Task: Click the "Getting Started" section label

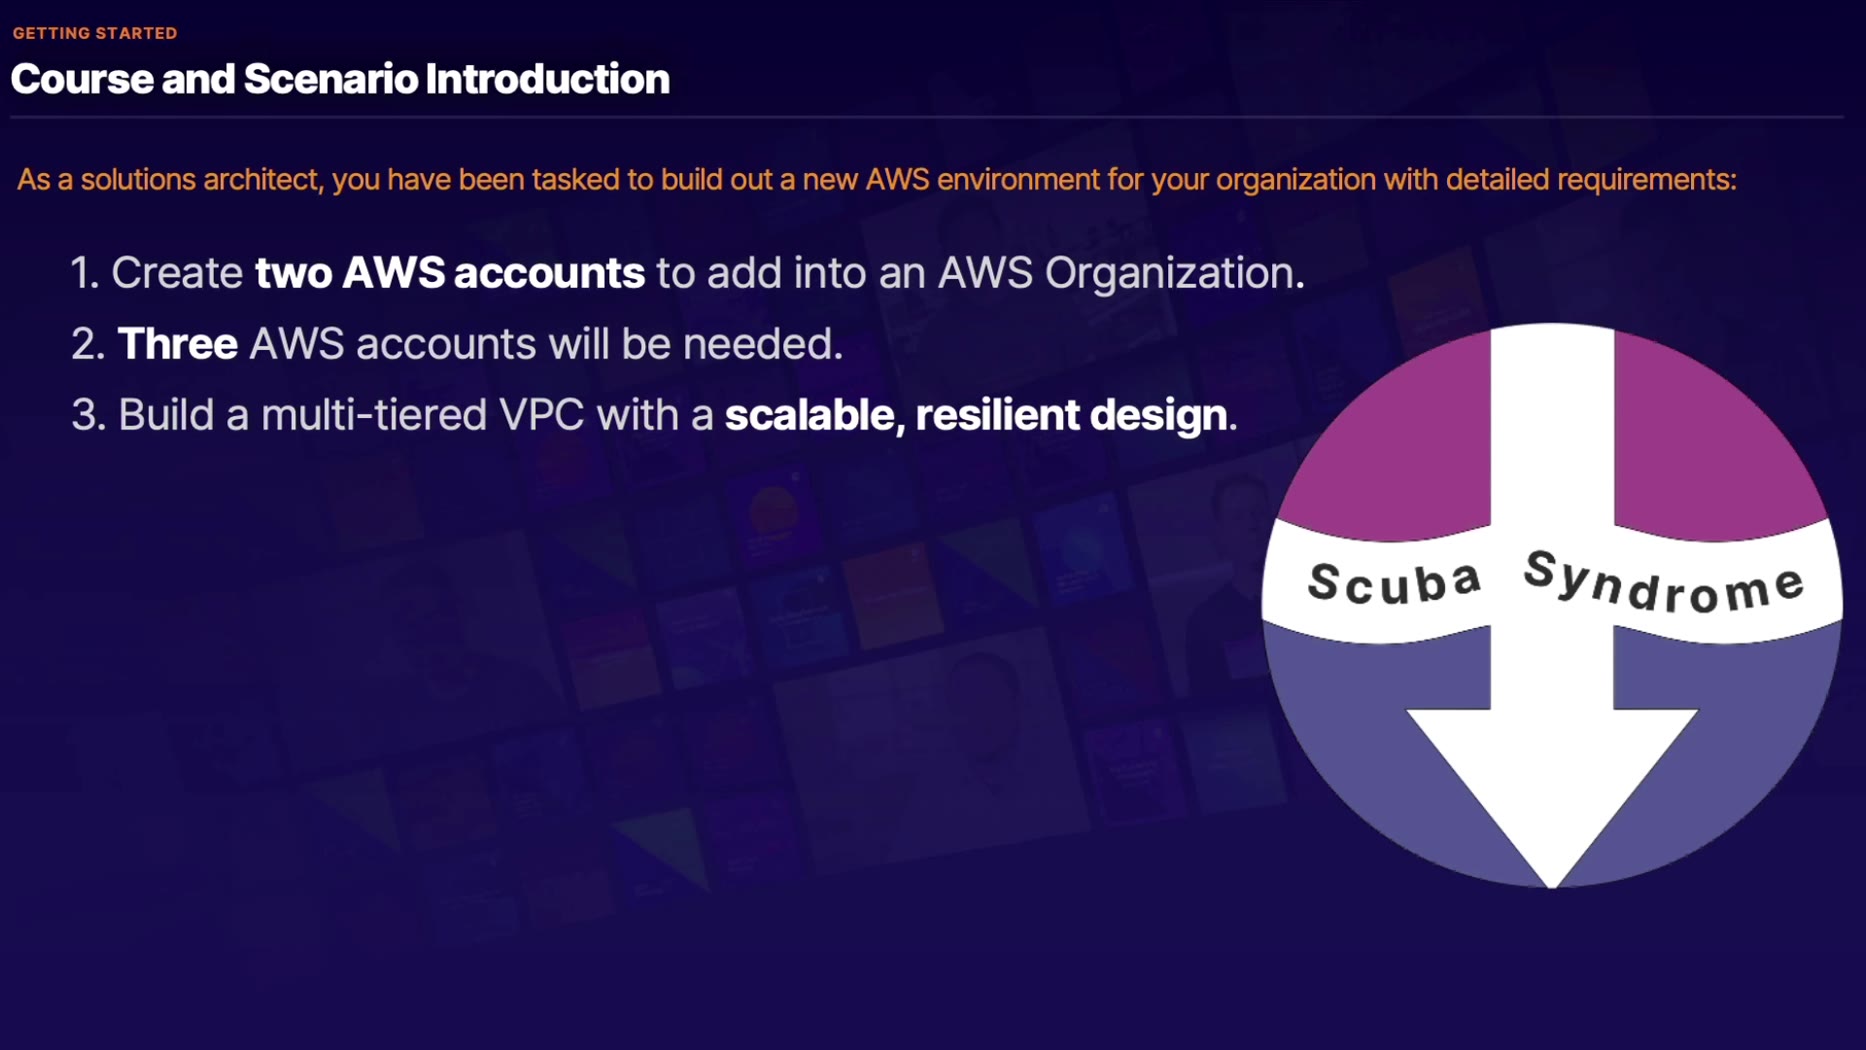Action: tap(95, 33)
